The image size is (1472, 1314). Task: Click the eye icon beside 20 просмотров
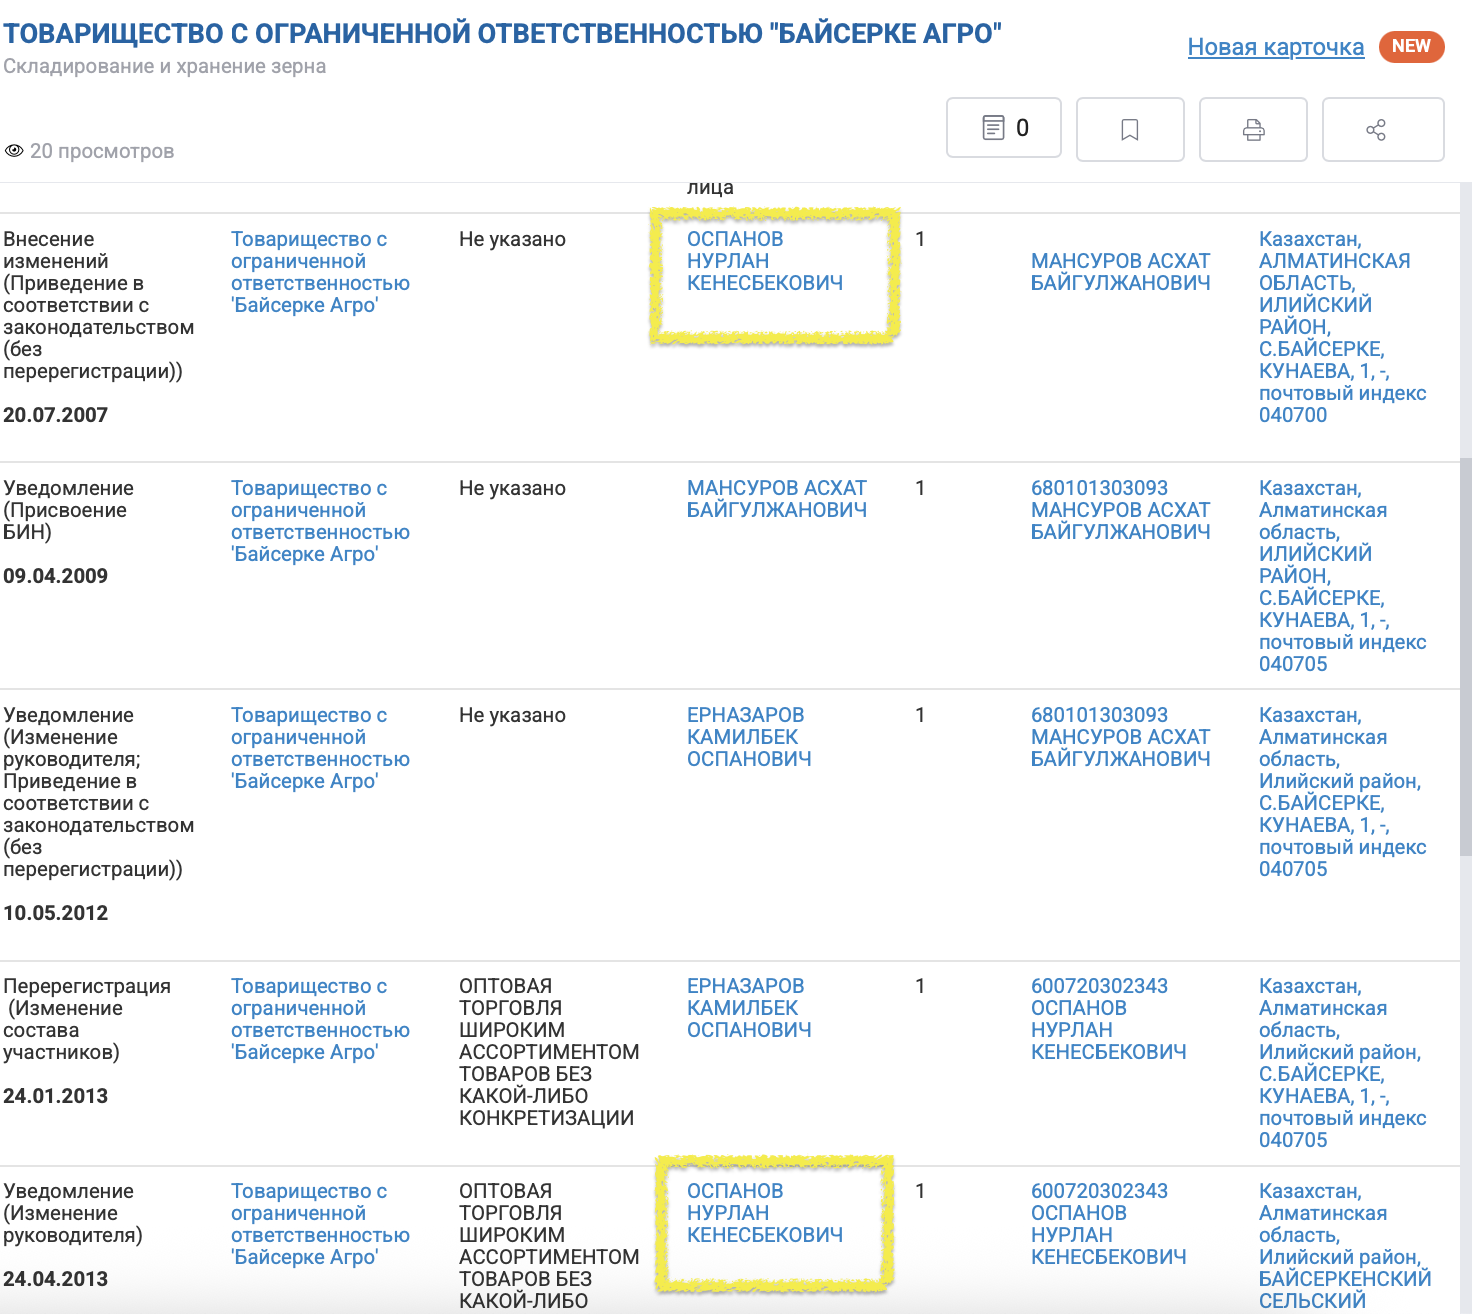click(x=14, y=151)
